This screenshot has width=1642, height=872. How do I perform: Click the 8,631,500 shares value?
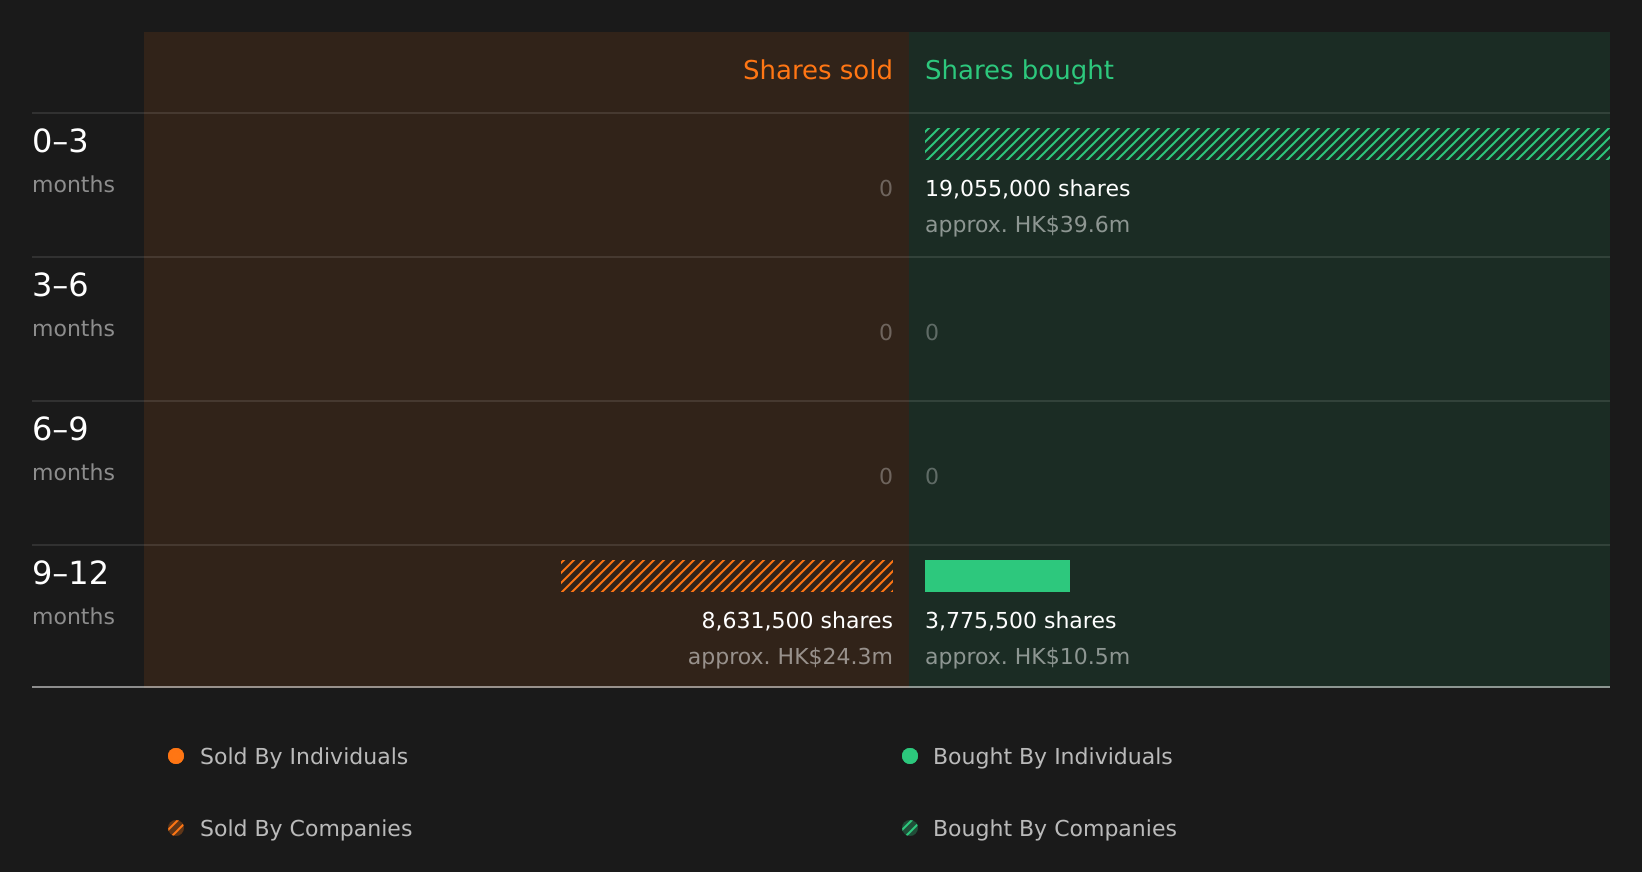(797, 621)
